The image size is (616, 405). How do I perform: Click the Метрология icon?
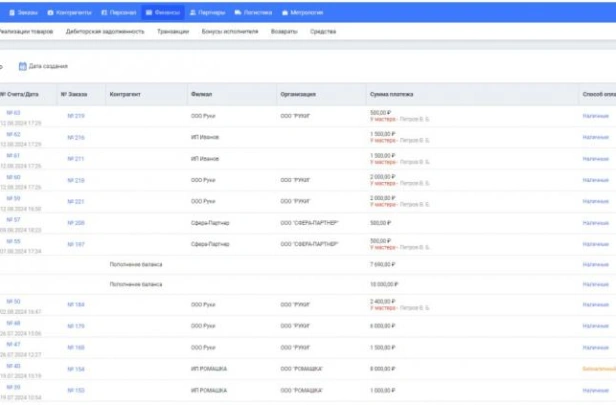(285, 13)
